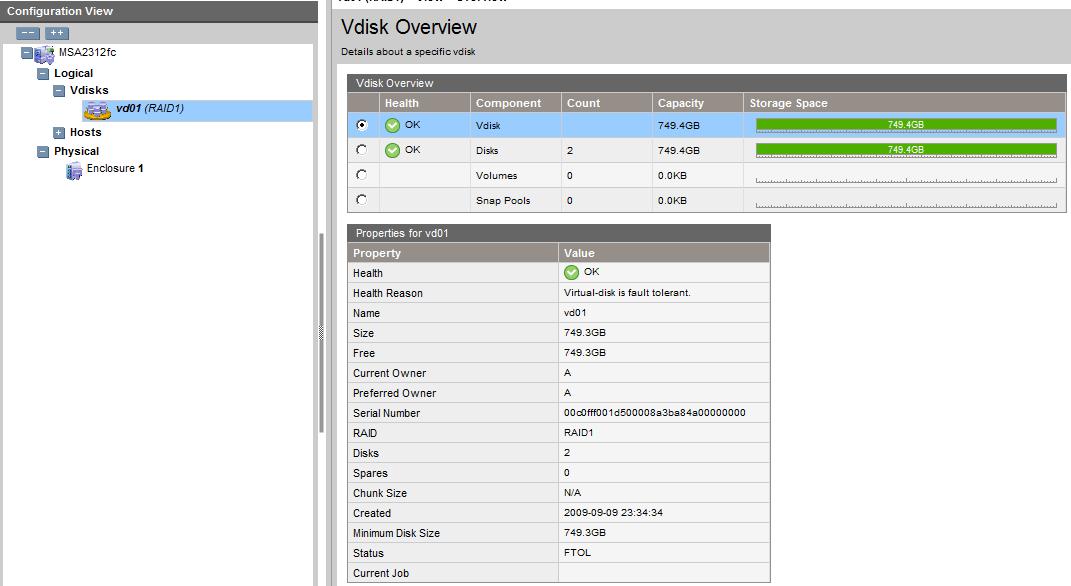
Task: Click the OK health icon in the Vdisk row
Action: (x=393, y=125)
